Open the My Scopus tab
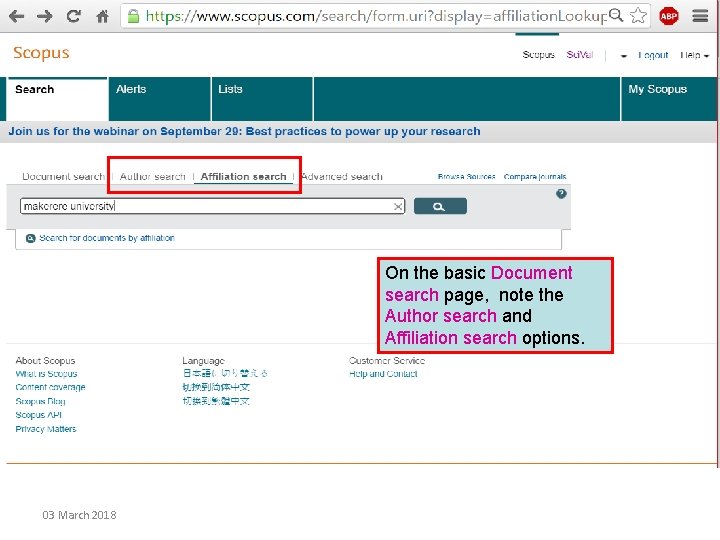720x540 pixels. pyautogui.click(x=668, y=99)
